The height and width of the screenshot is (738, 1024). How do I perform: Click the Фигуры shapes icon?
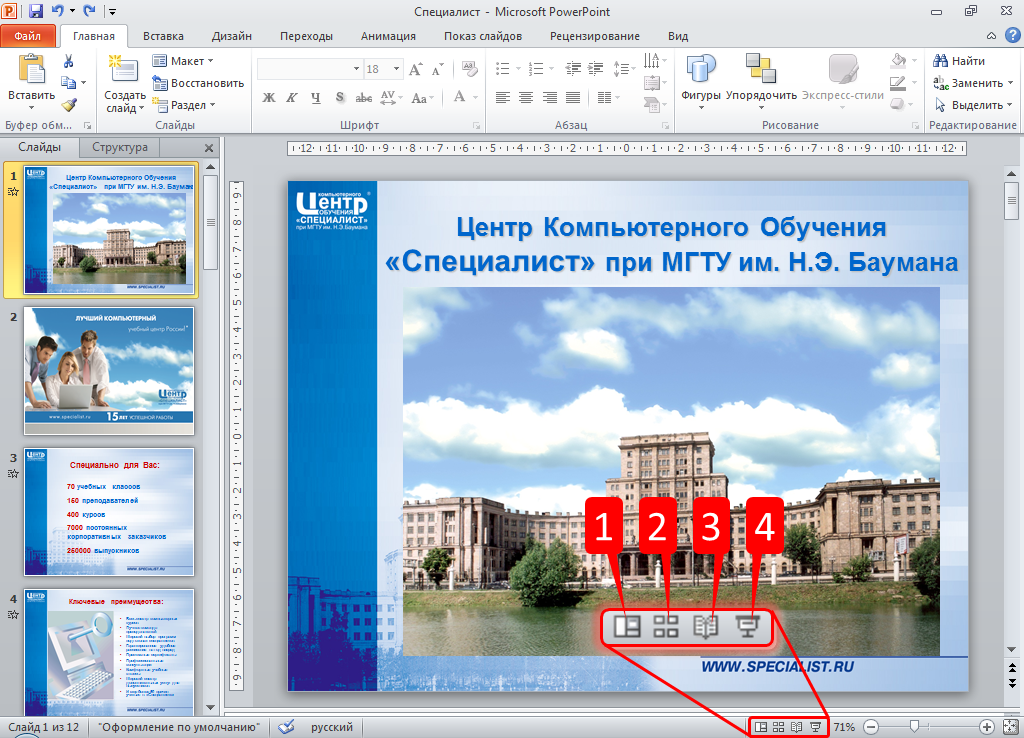(701, 69)
